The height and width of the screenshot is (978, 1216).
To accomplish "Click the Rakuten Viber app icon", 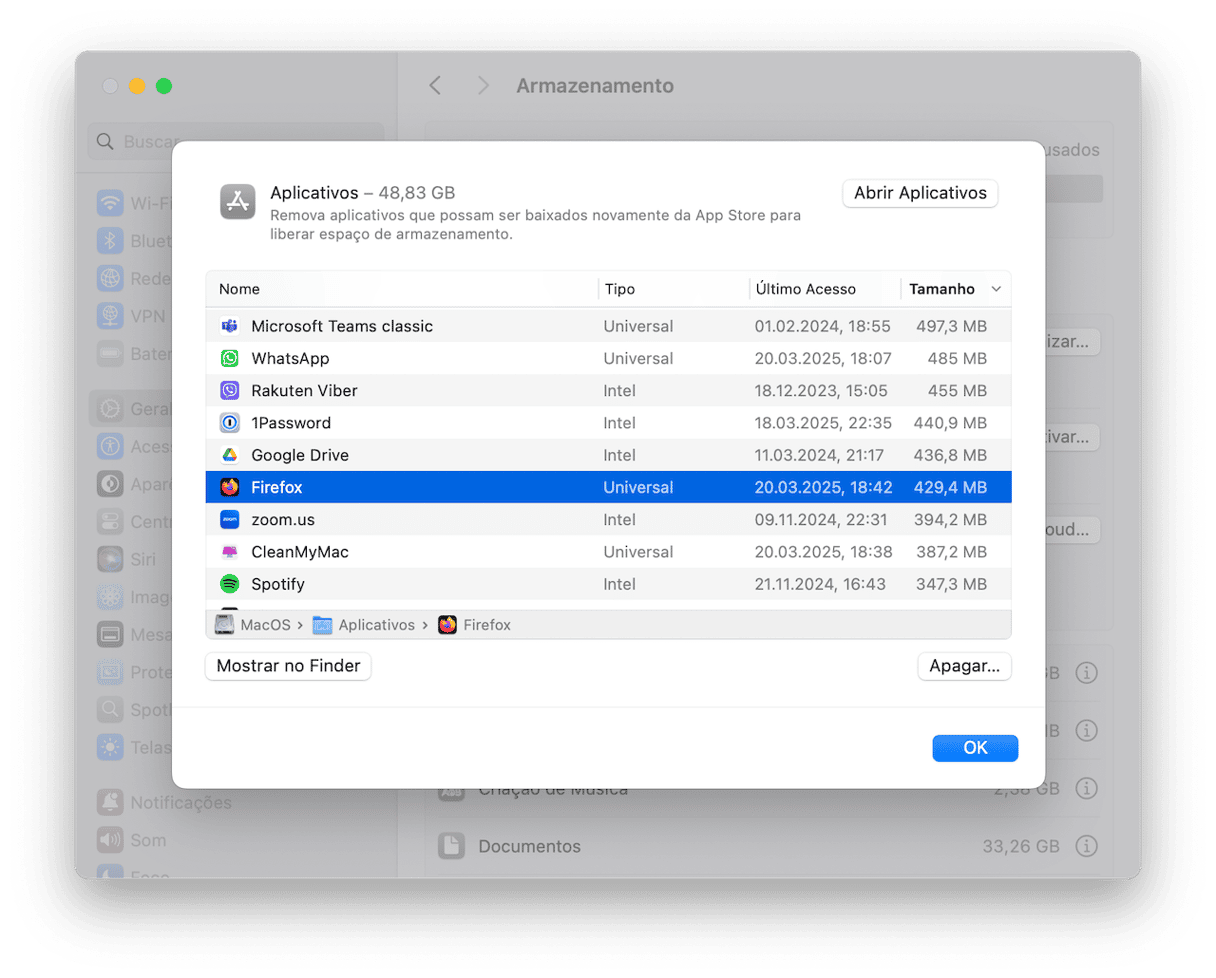I will pos(229,391).
